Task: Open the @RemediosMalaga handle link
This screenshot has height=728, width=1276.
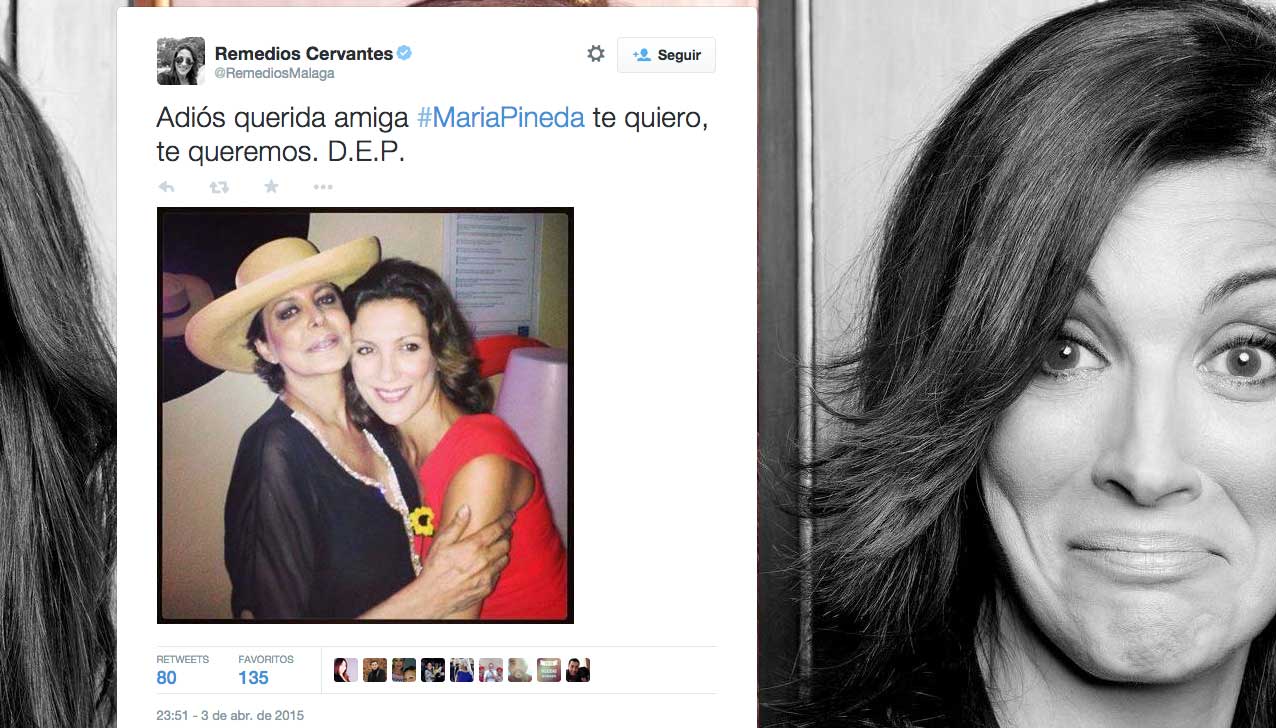Action: (275, 74)
